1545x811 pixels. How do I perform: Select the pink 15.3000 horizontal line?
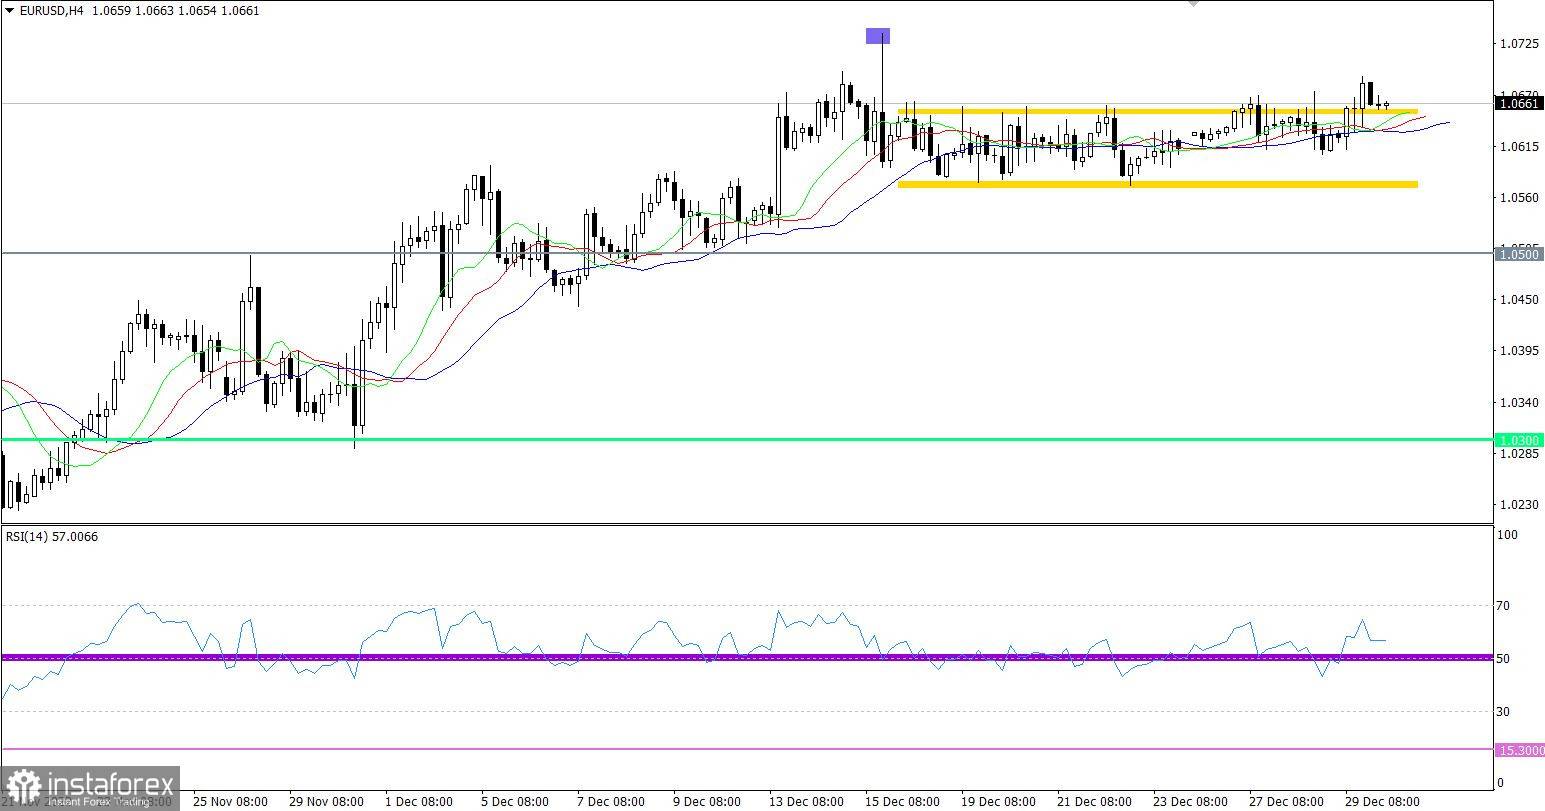pyautogui.click(x=746, y=749)
